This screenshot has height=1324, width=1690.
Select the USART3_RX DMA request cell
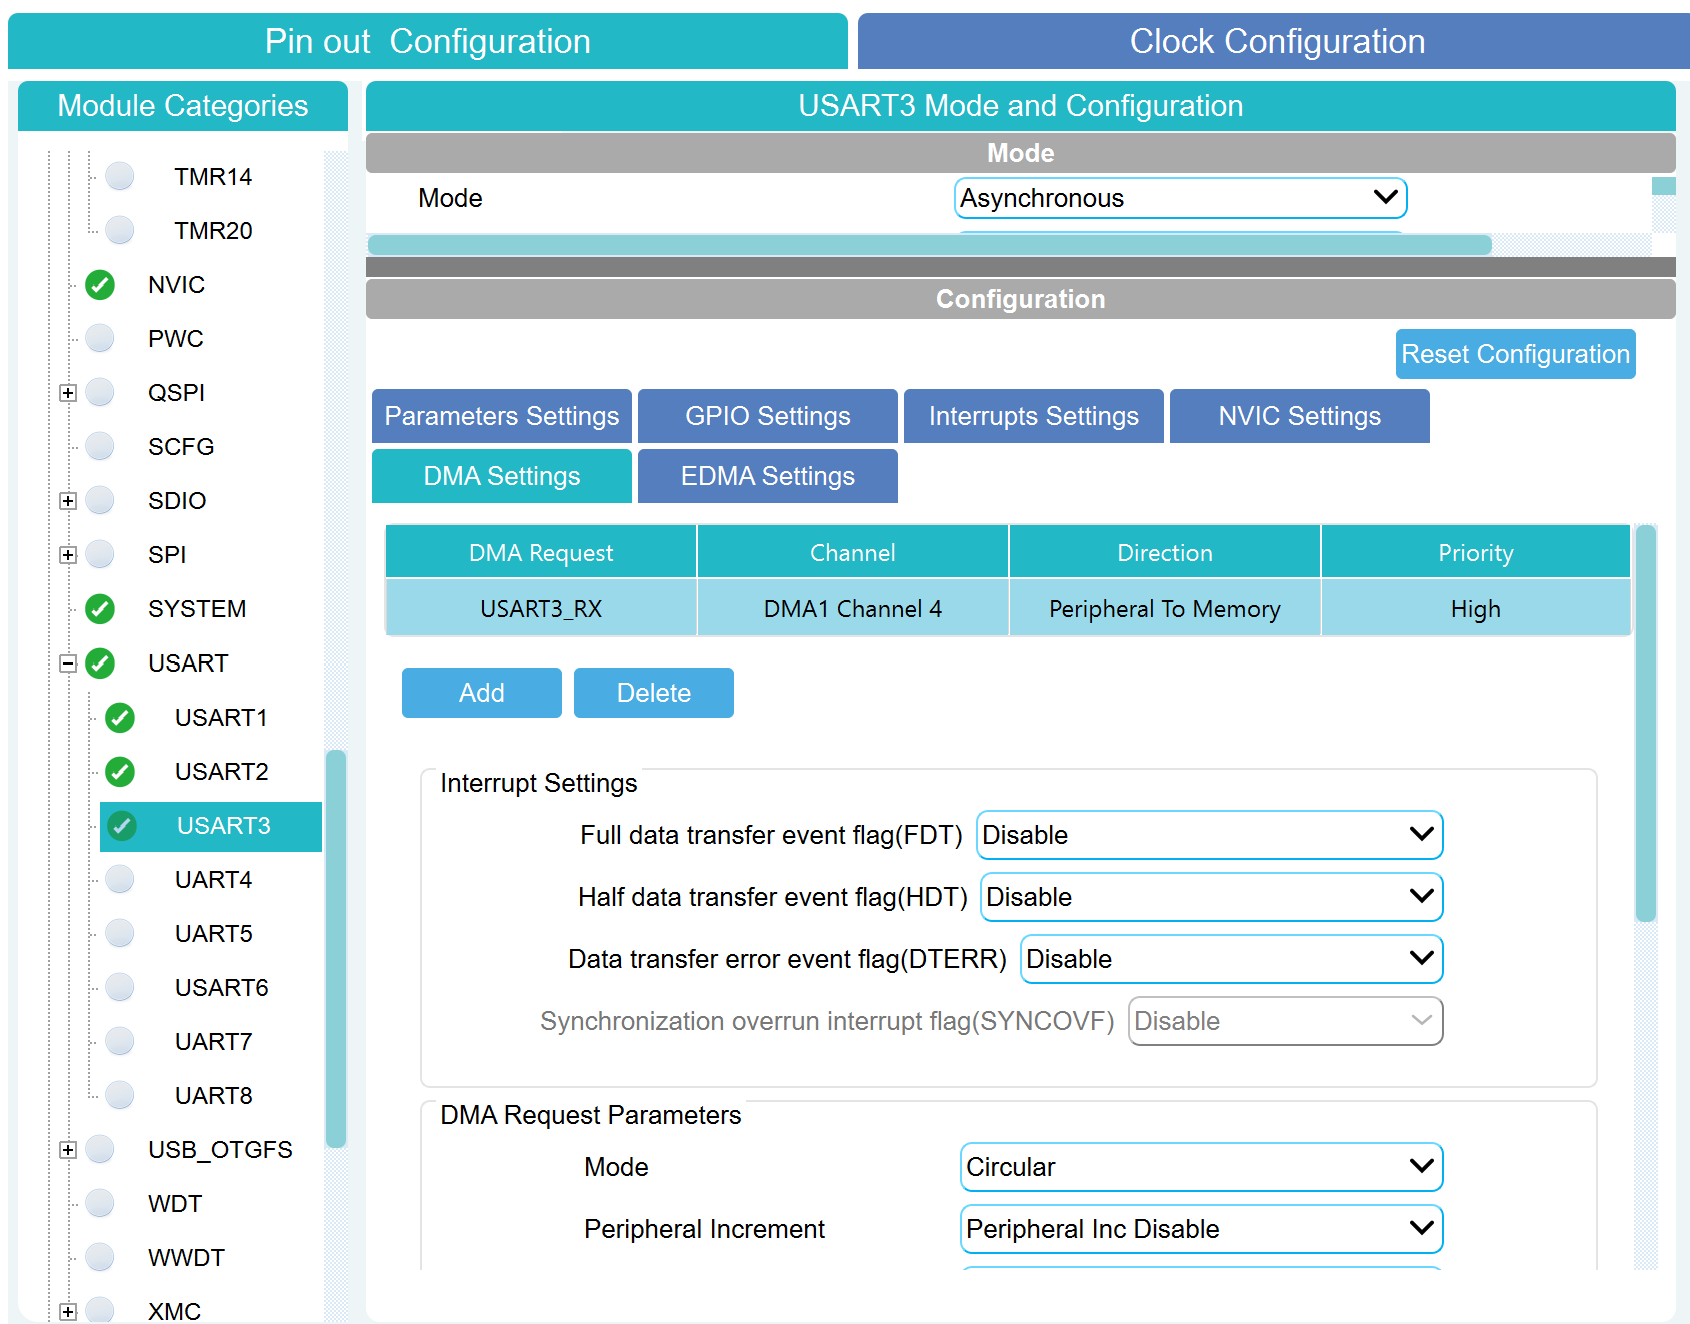(541, 609)
